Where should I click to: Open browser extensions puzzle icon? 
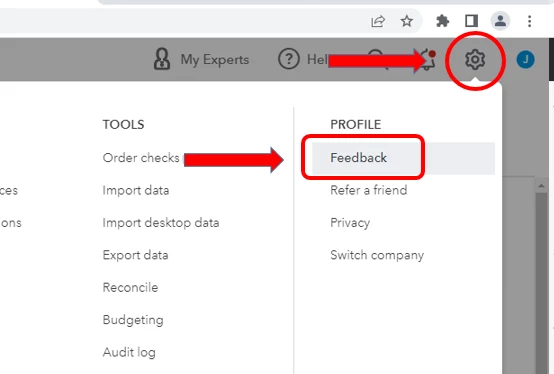pyautogui.click(x=442, y=21)
